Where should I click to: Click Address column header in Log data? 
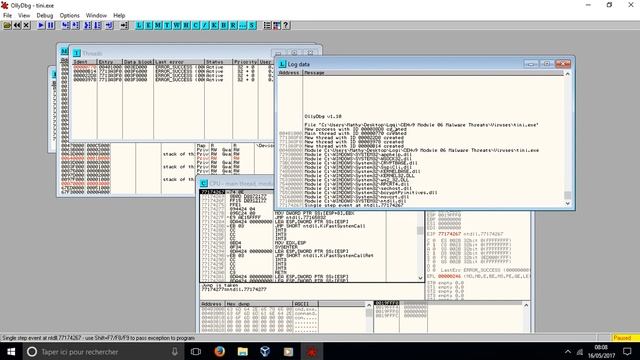click(290, 73)
